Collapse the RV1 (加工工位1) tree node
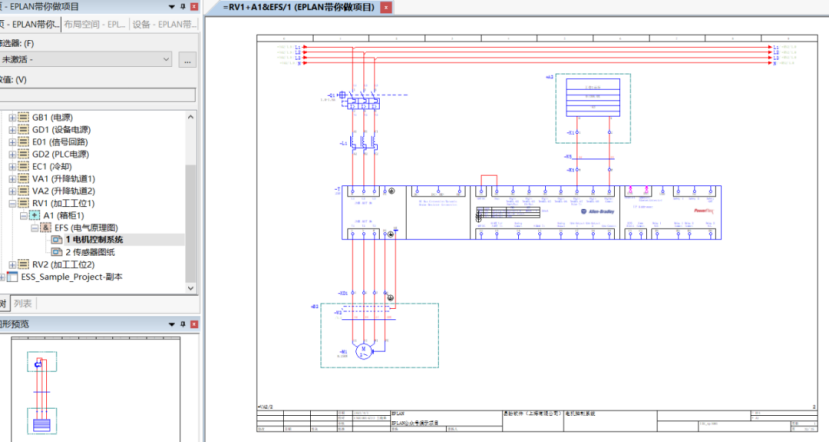Image resolution: width=830 pixels, height=442 pixels. pyautogui.click(x=12, y=203)
